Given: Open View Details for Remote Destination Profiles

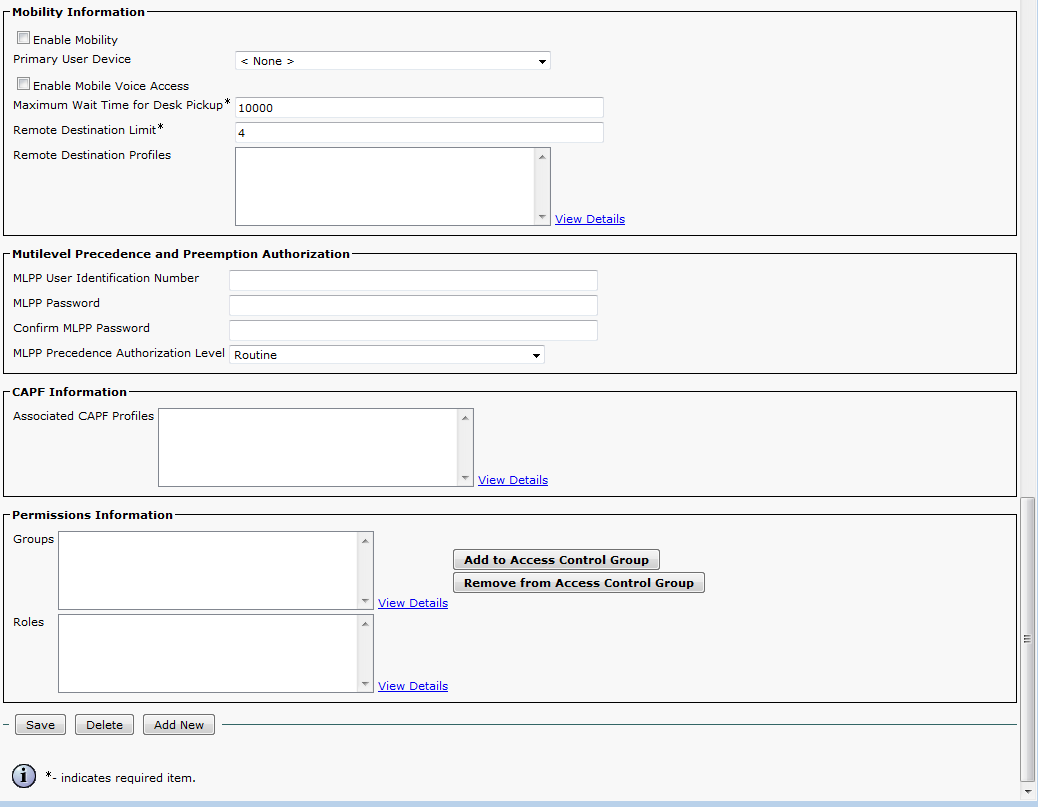Looking at the screenshot, I should click(x=589, y=219).
